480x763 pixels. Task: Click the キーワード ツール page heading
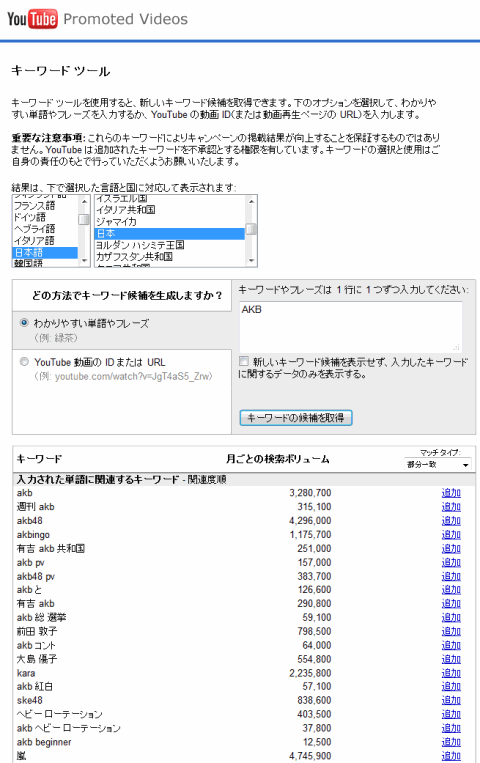60,71
